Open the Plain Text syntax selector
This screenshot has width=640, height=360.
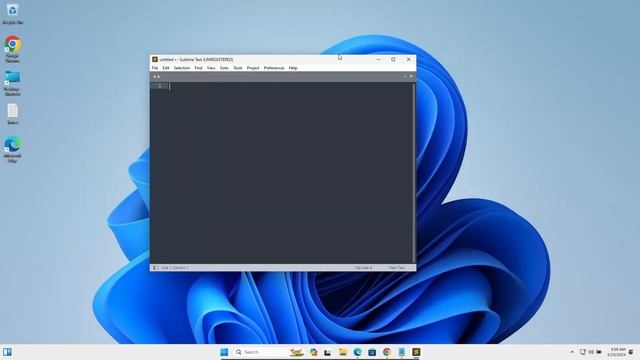(x=397, y=268)
